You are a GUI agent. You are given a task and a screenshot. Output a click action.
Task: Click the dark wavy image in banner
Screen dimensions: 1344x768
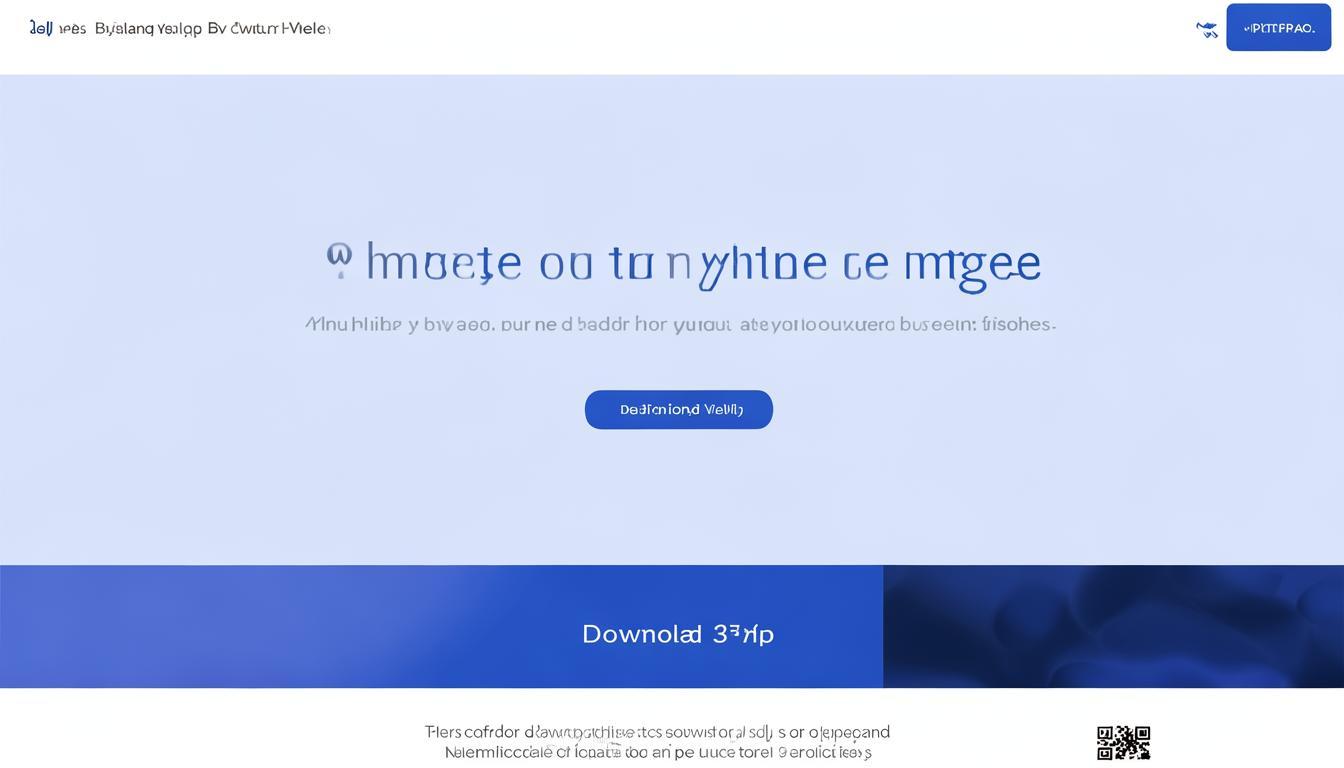1112,626
